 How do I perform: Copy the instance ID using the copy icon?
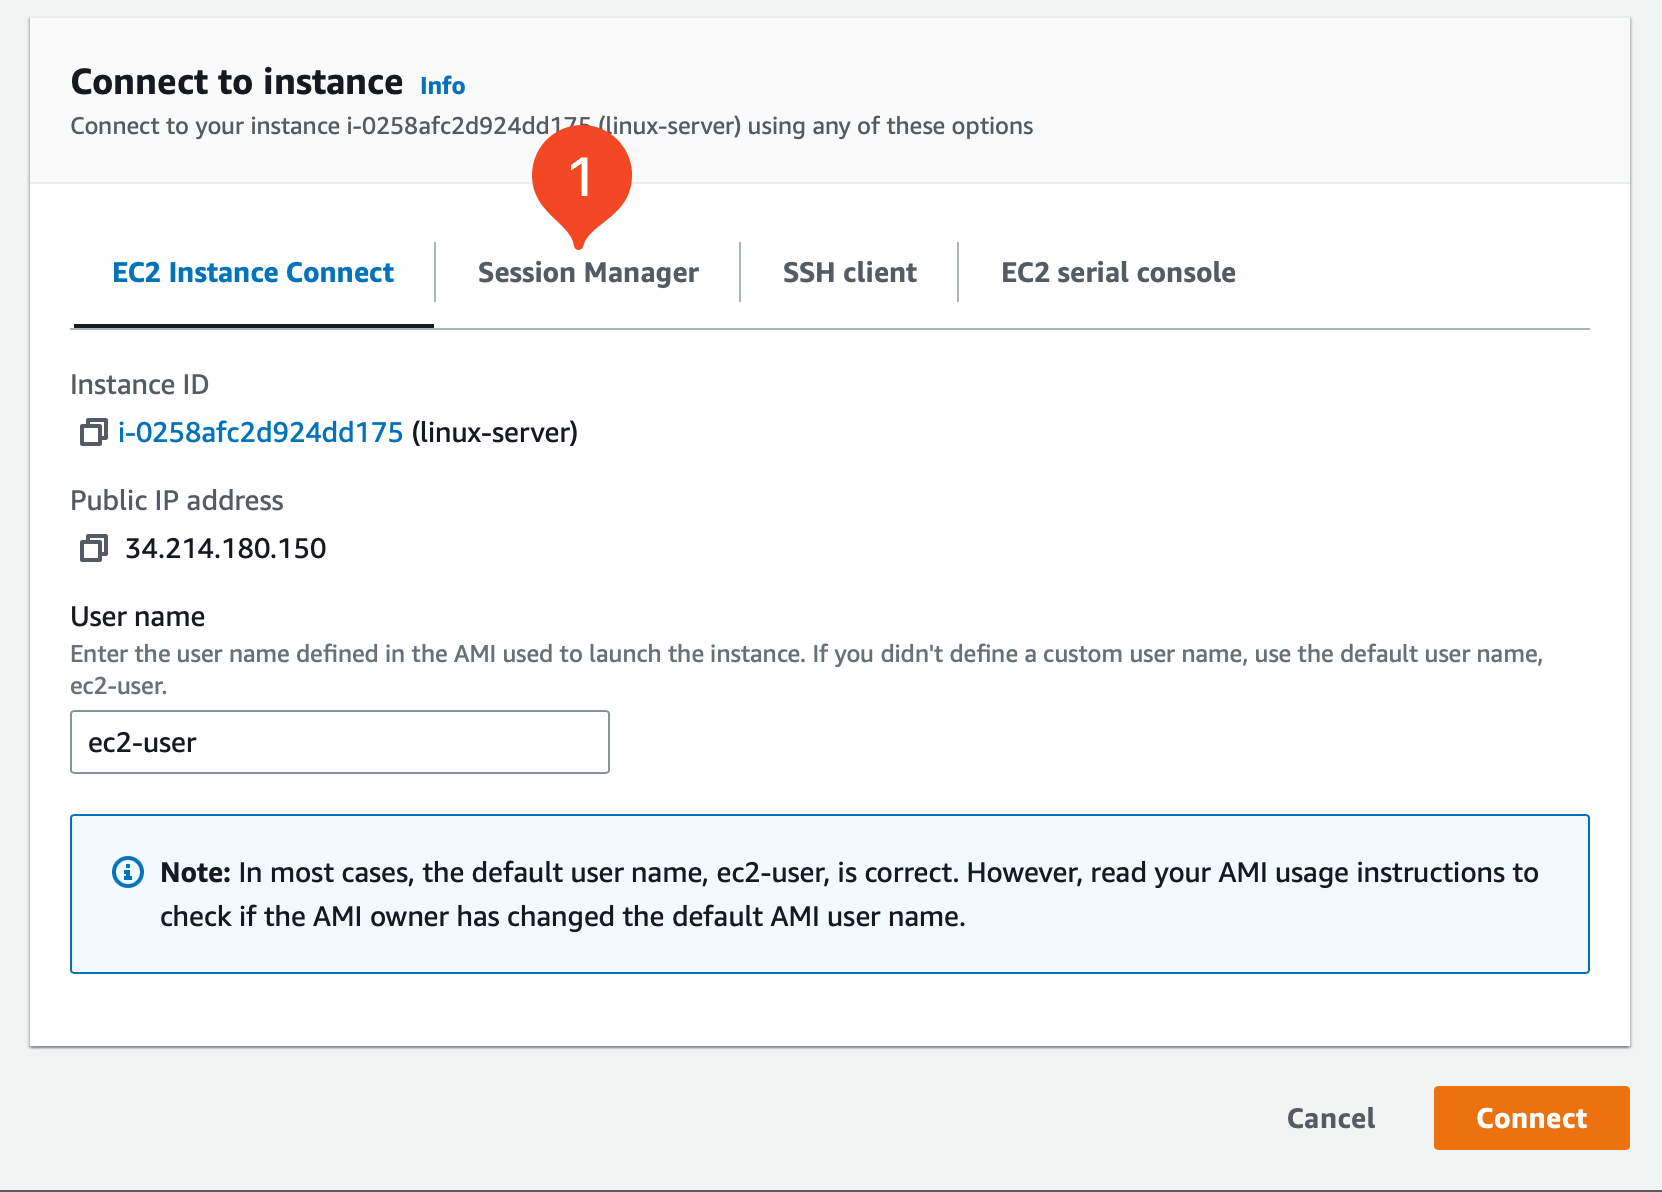click(x=92, y=434)
